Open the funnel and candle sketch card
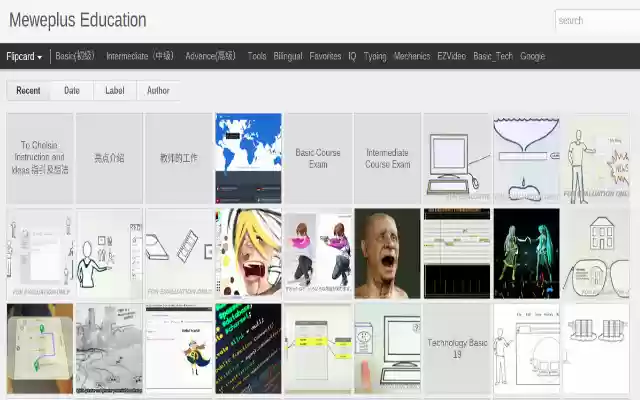640x400 pixels. point(527,158)
